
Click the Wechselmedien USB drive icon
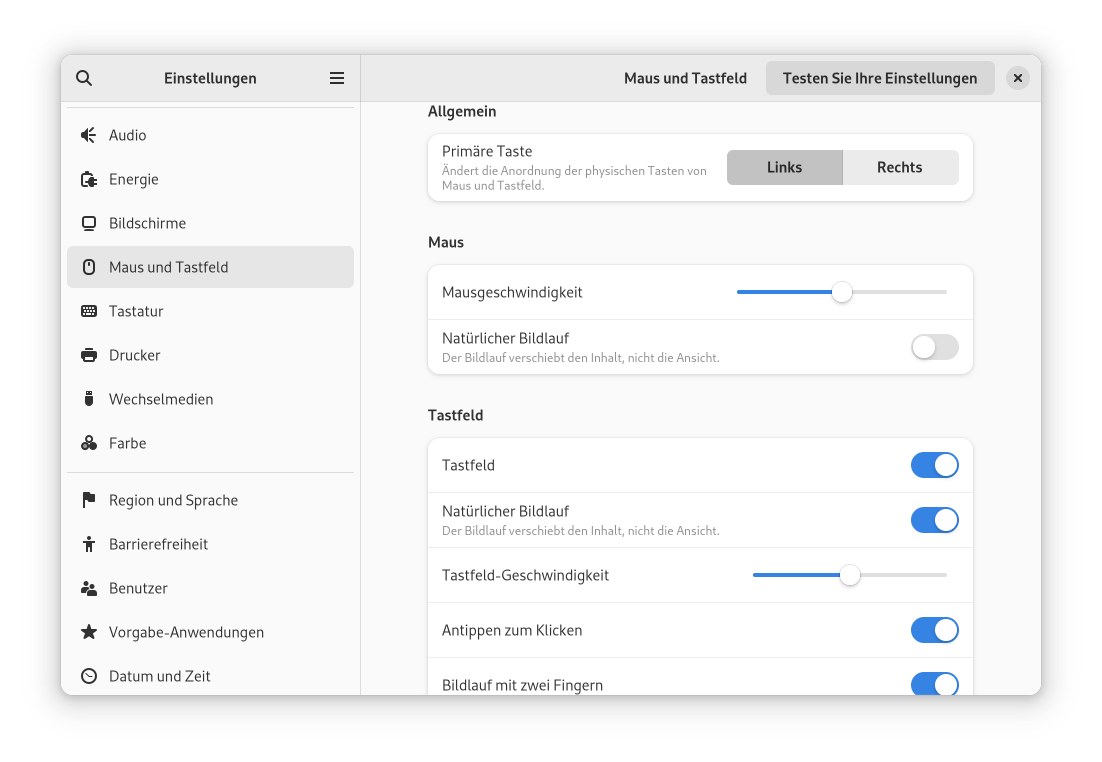pos(89,399)
